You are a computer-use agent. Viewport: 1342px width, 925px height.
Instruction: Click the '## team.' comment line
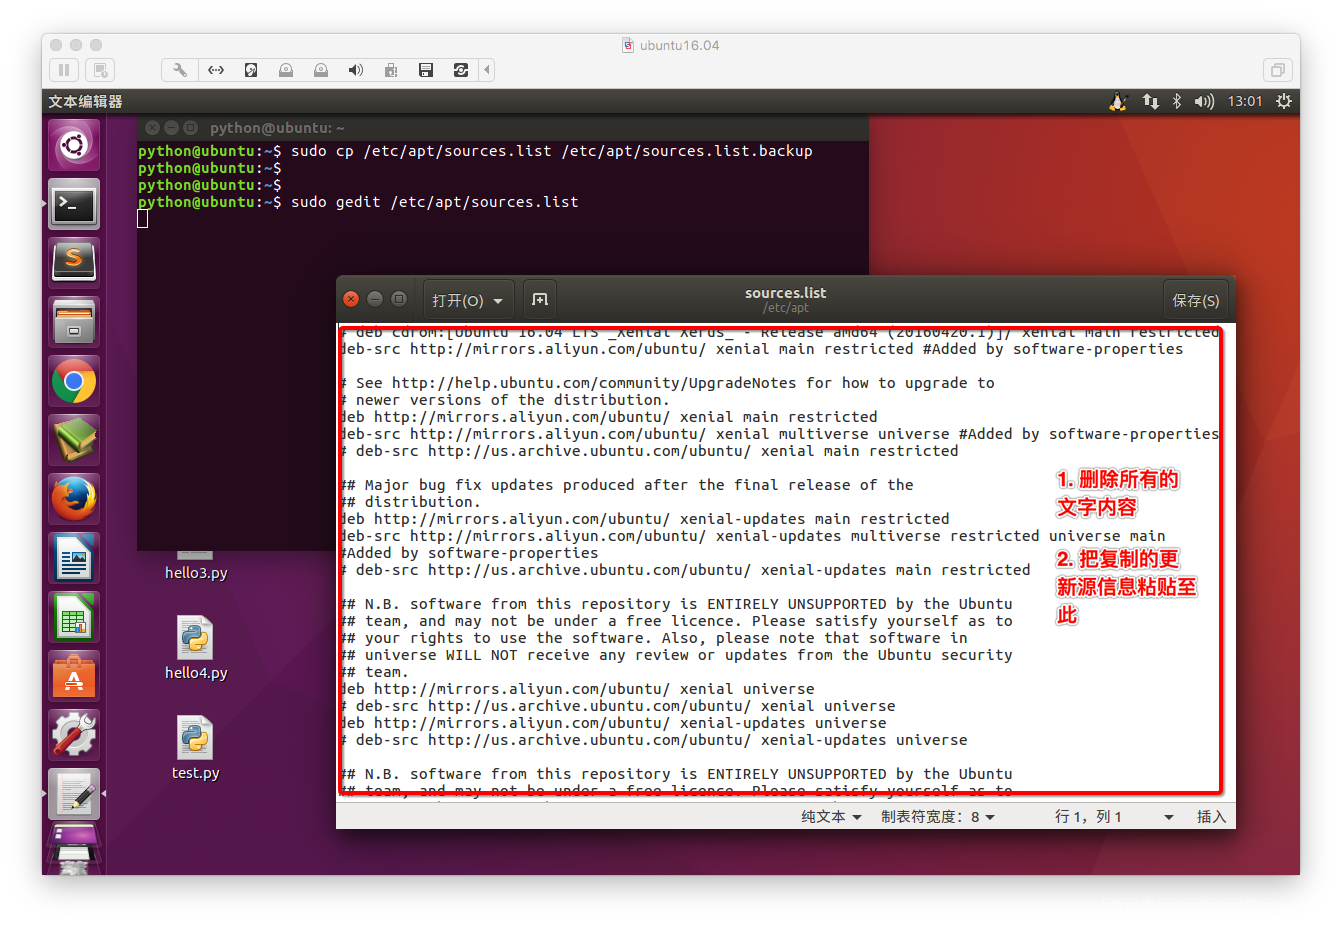point(374,672)
